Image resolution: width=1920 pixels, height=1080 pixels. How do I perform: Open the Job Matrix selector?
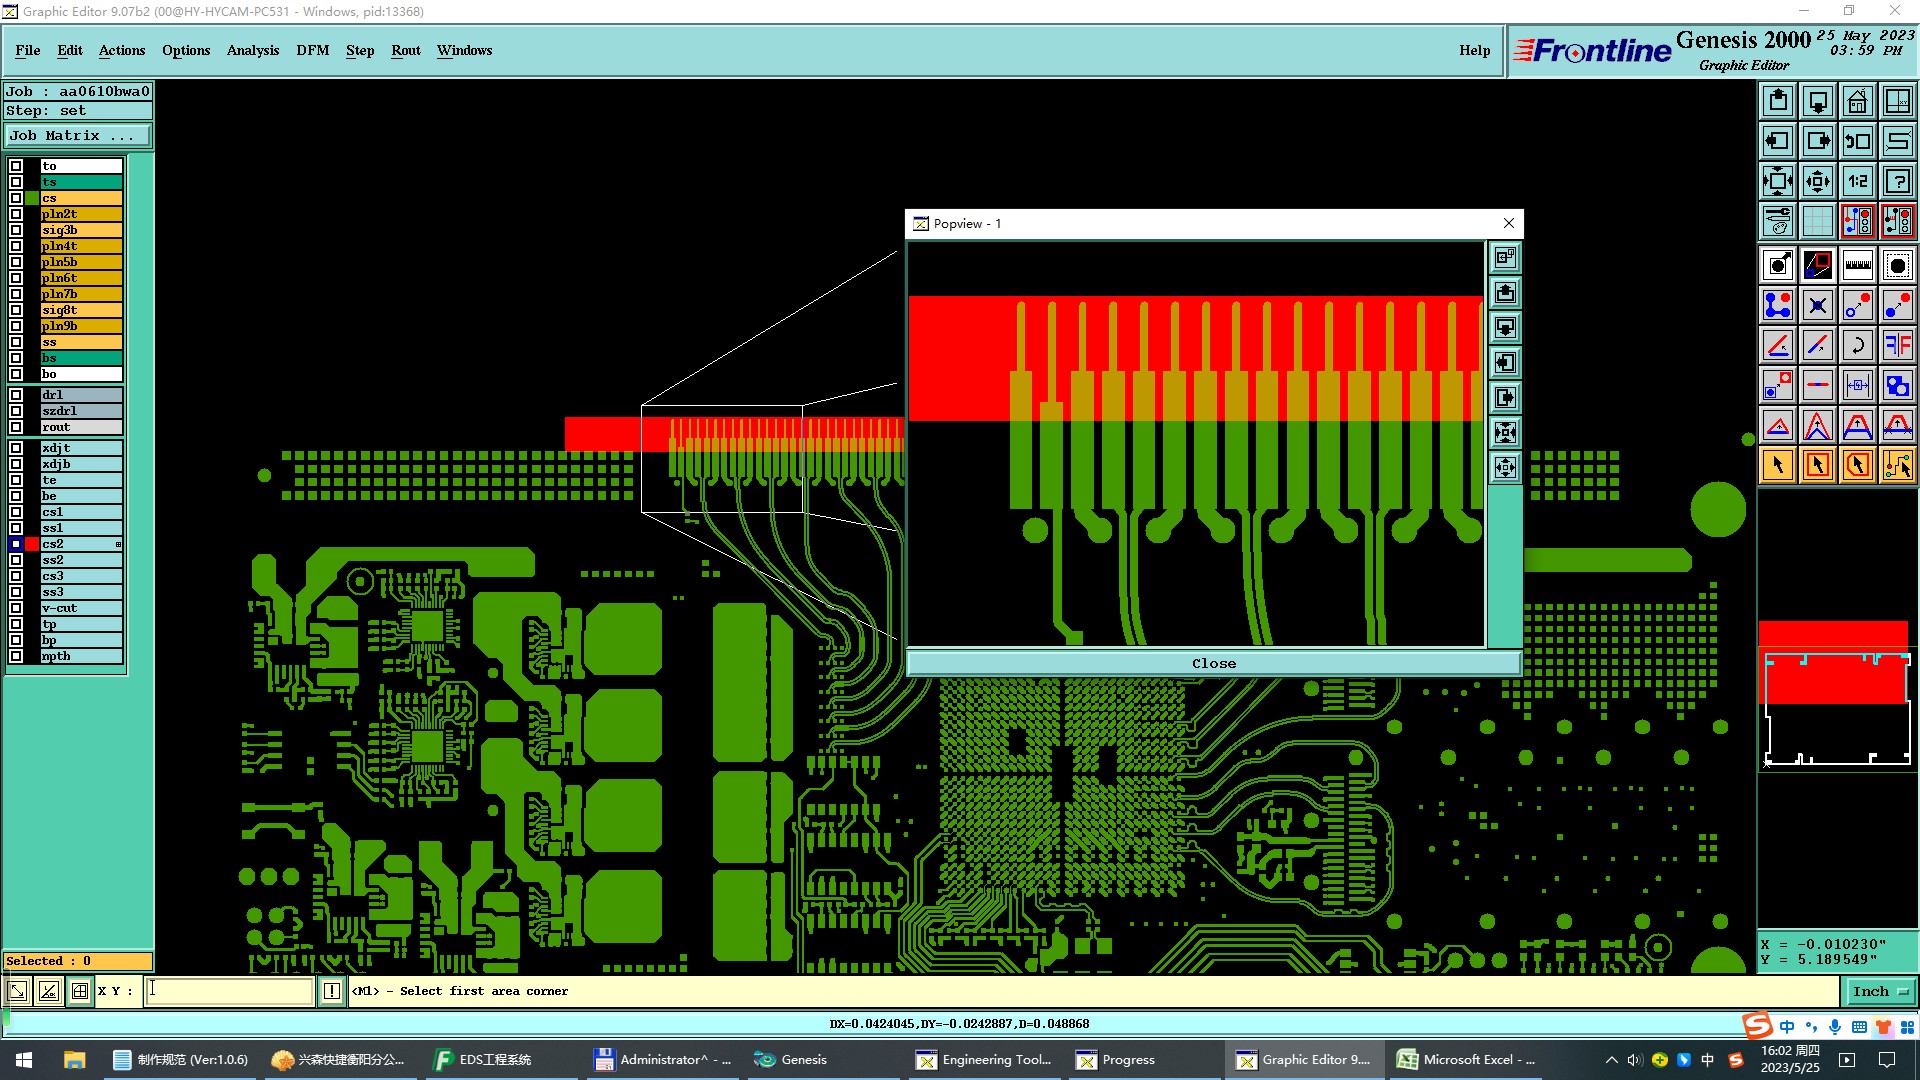click(x=78, y=136)
